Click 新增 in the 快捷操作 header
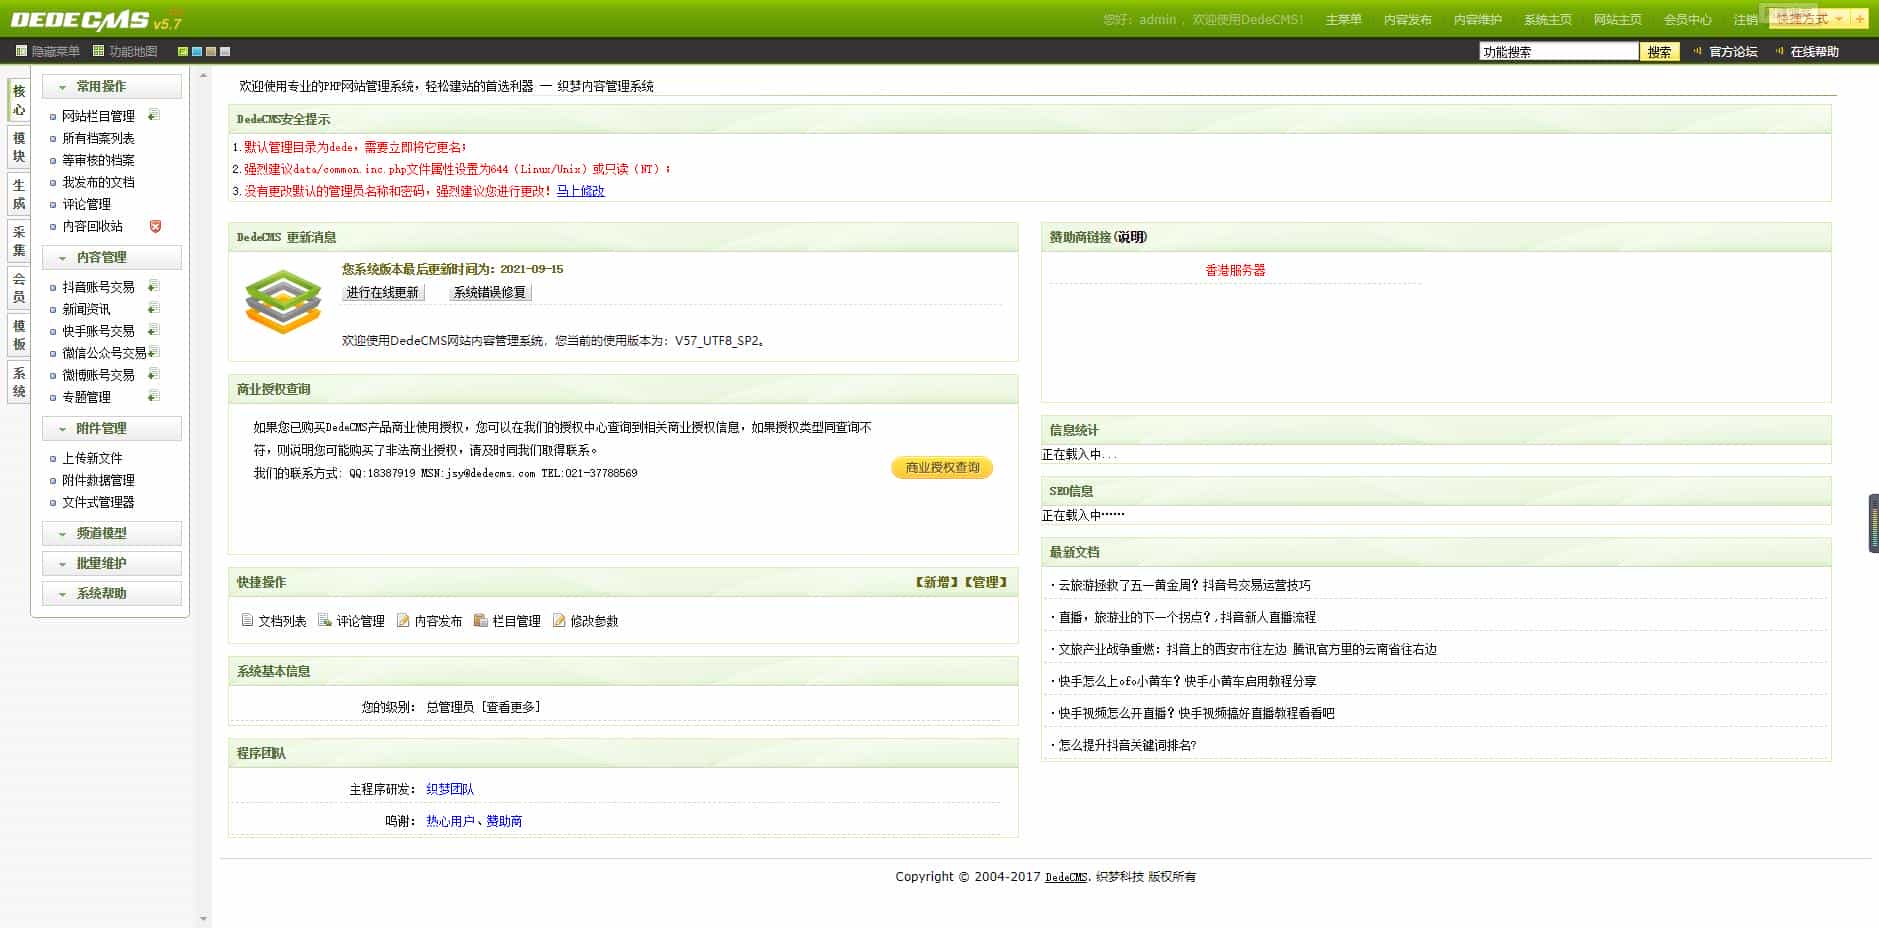This screenshot has width=1879, height=928. [x=936, y=582]
